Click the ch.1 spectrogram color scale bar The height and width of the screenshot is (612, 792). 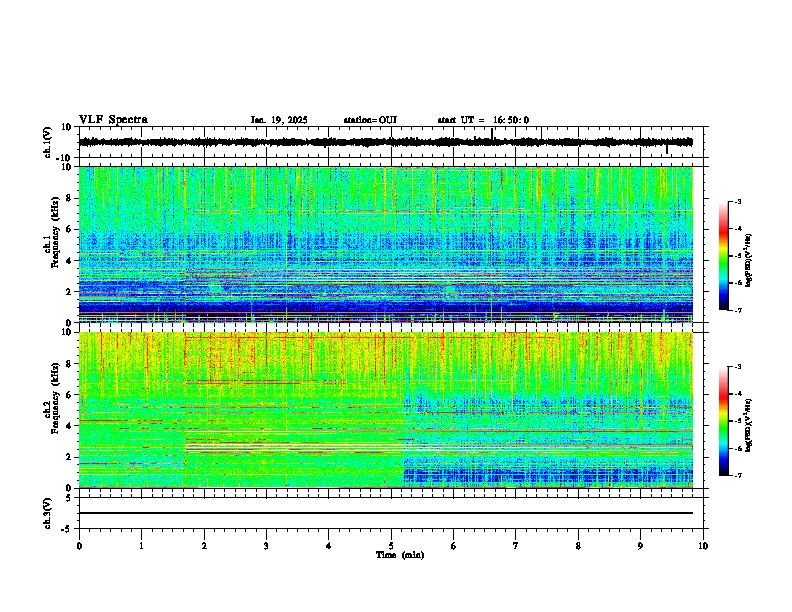pos(724,256)
